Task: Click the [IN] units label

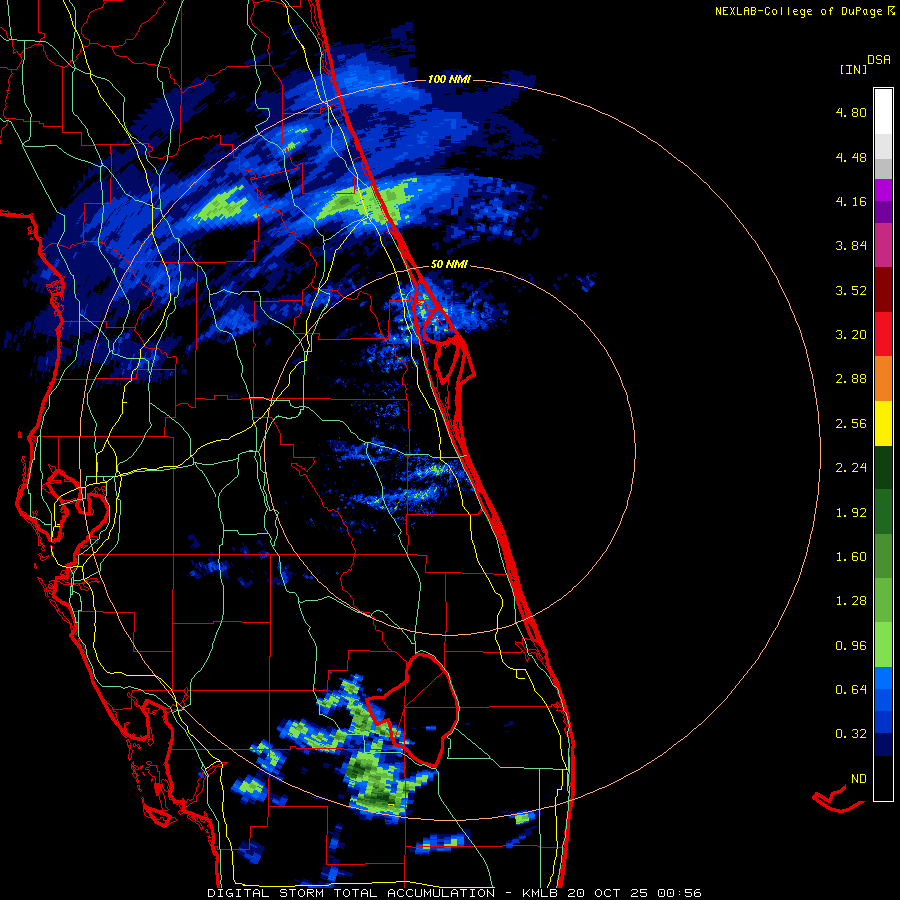Action: [853, 69]
